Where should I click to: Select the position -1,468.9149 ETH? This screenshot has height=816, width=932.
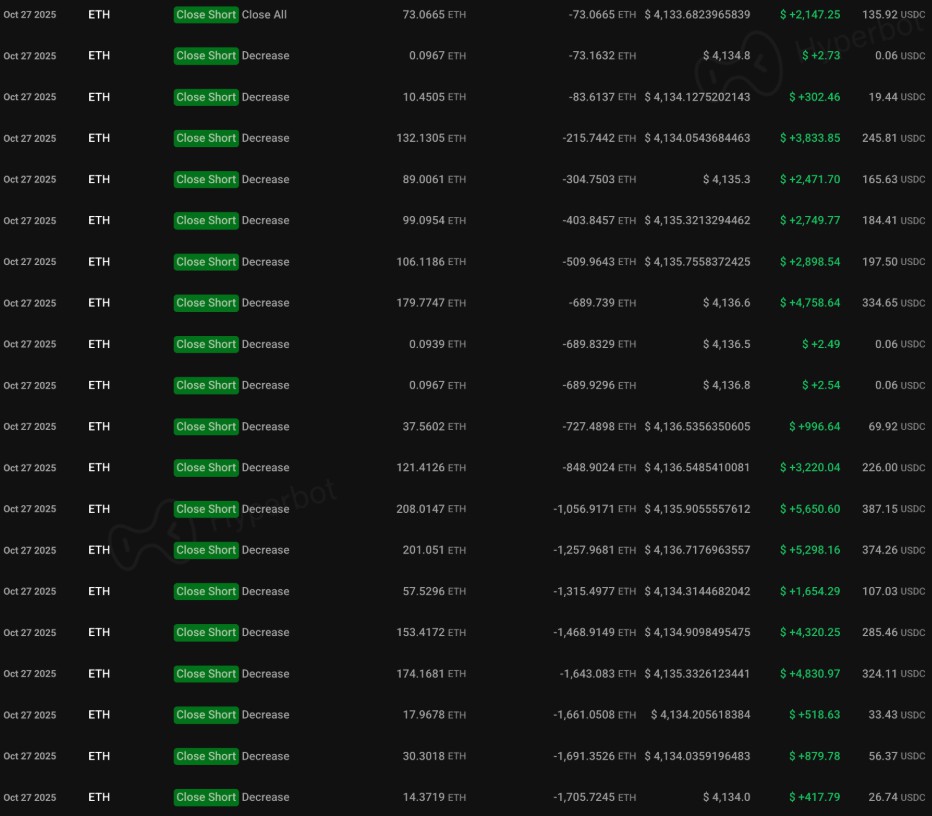pos(594,632)
